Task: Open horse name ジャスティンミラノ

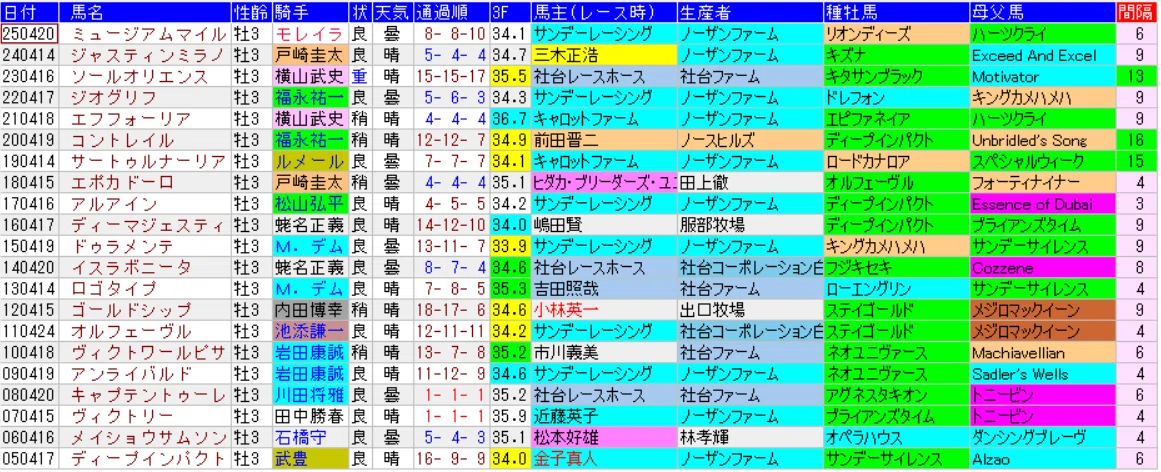Action: click(147, 55)
